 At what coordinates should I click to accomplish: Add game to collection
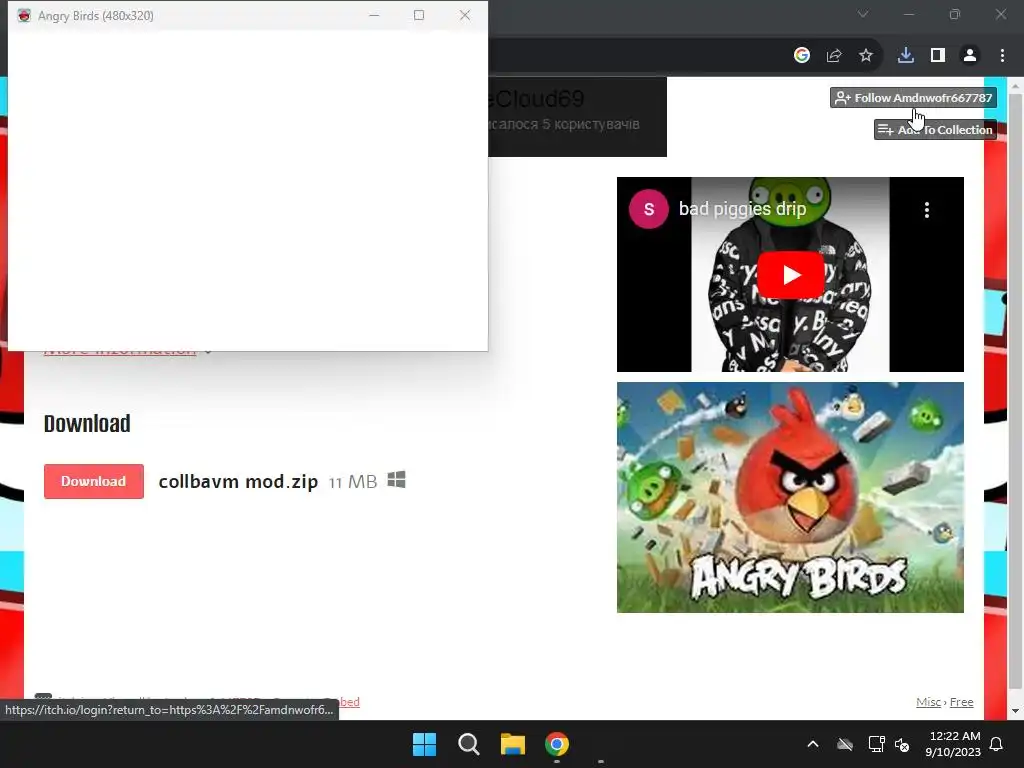[x=935, y=129]
